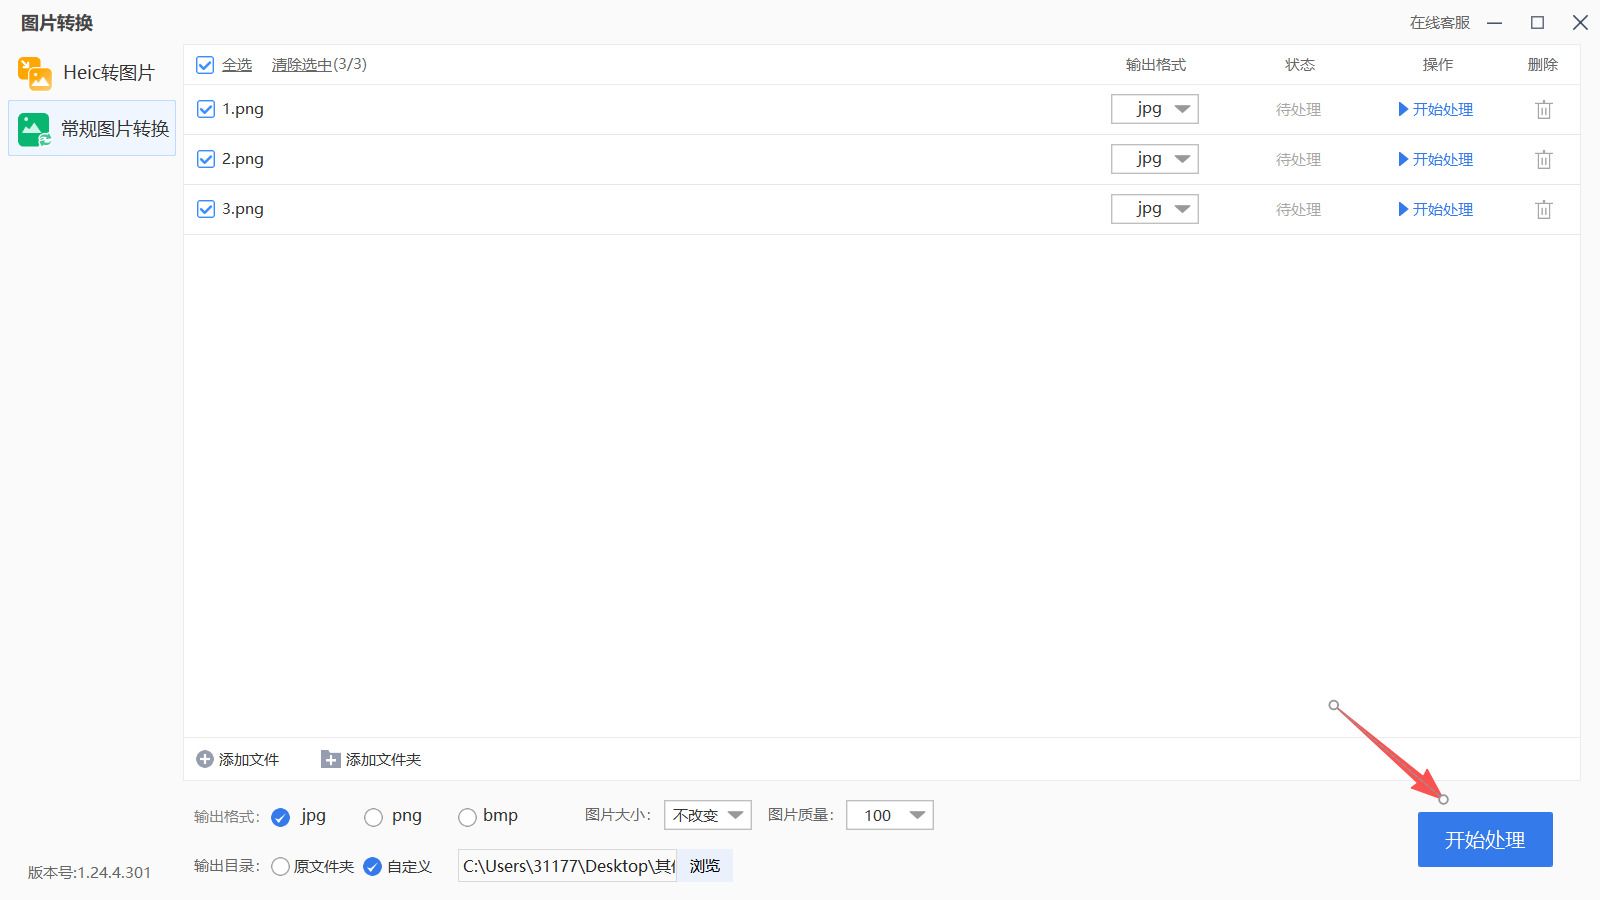Open 在线客服 online support

[1440, 23]
